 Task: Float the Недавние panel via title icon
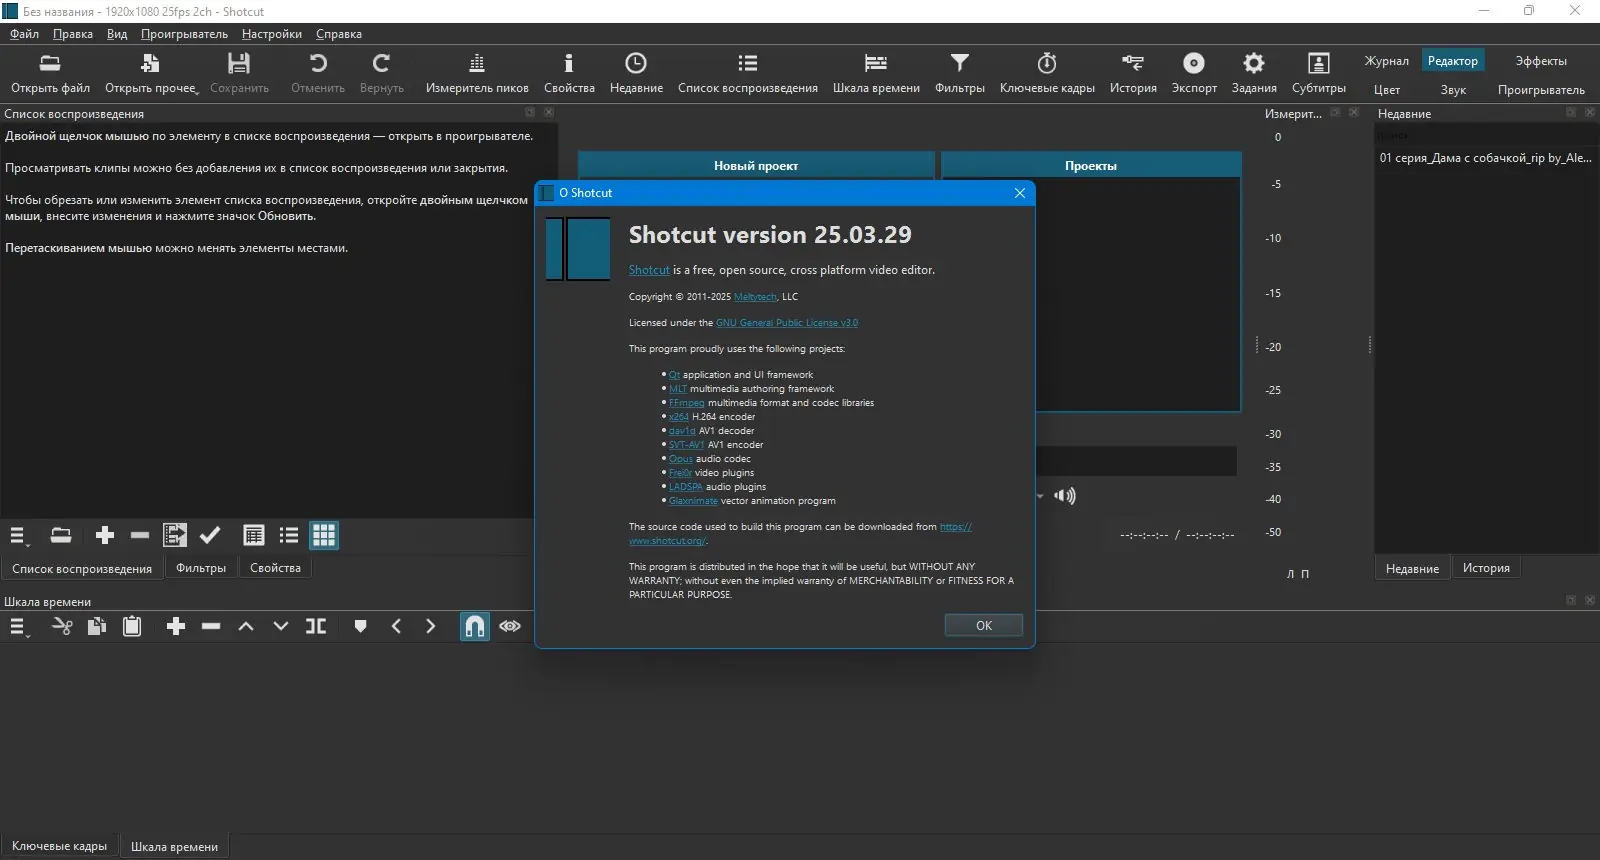1571,113
